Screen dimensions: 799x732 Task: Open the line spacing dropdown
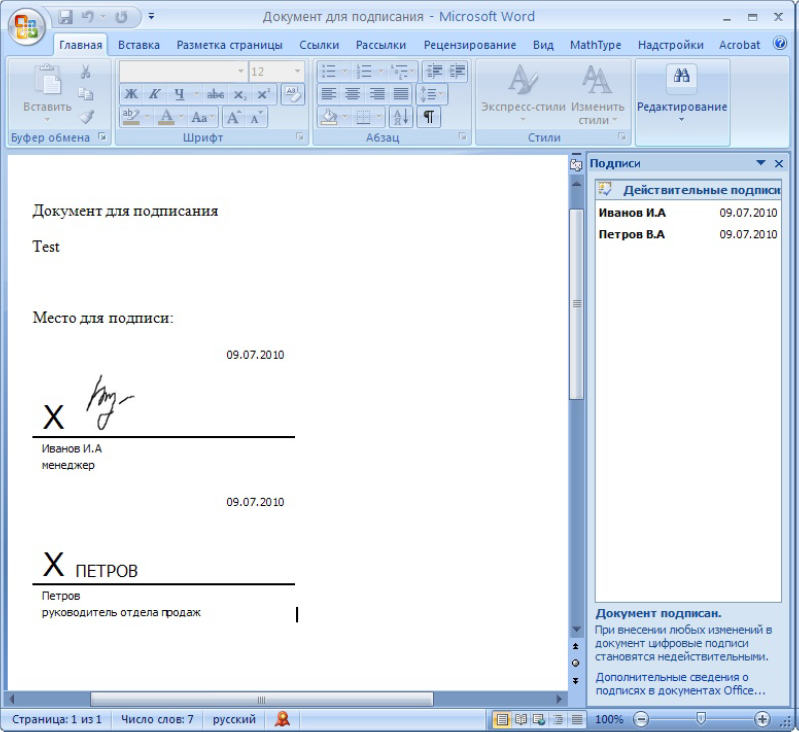(x=432, y=94)
